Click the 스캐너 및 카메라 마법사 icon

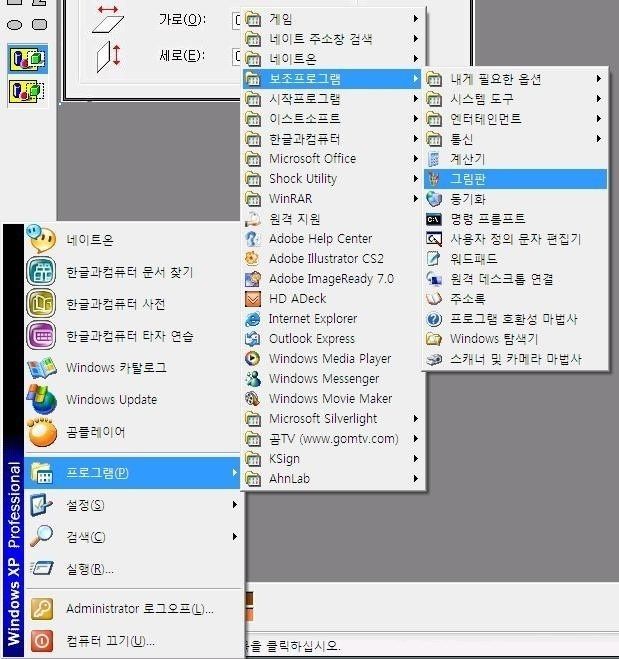[434, 359]
